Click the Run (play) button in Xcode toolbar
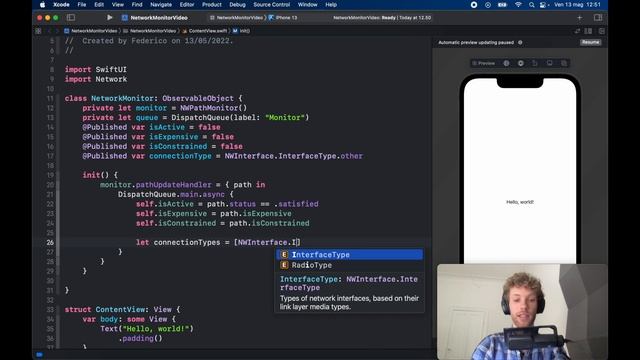Screen dimensions: 640x360 coord(109,18)
